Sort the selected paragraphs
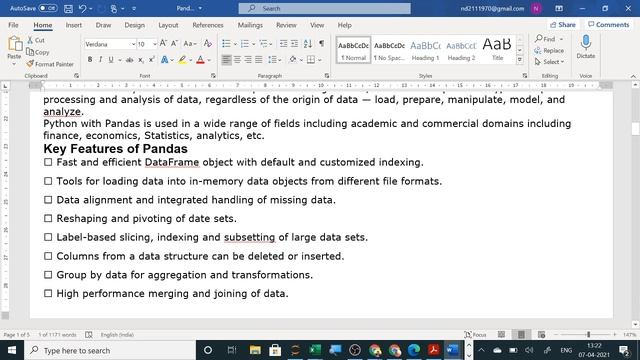 308,44
